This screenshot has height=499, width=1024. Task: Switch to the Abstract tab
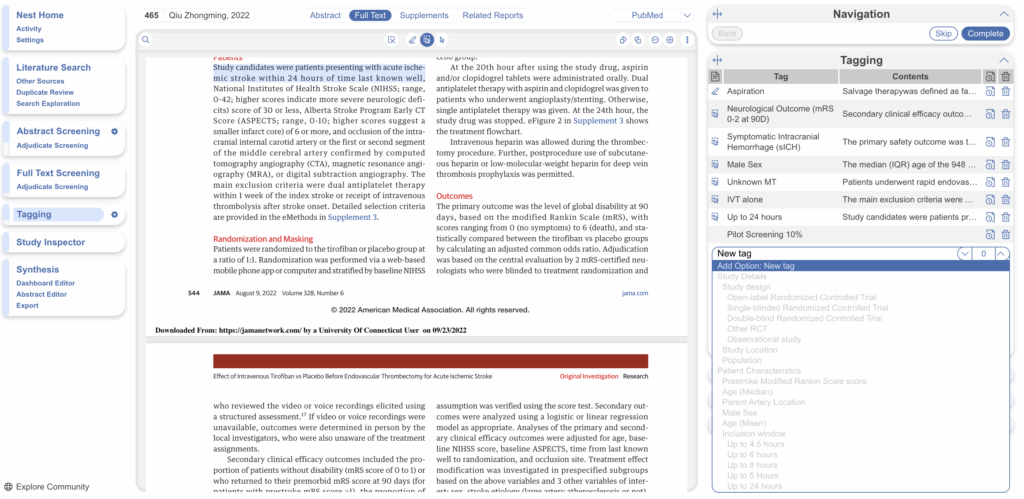click(325, 15)
